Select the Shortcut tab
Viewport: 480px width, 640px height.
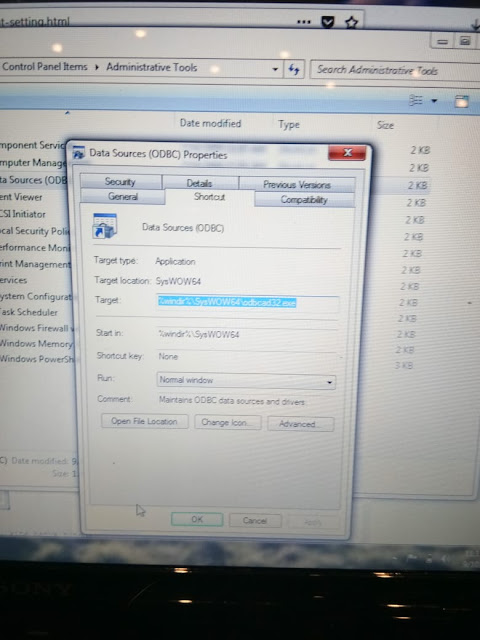pyautogui.click(x=209, y=197)
